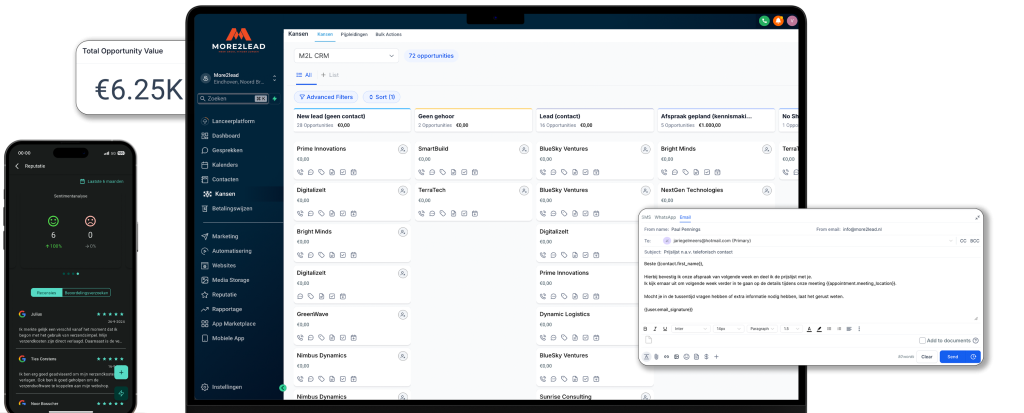Open Instellingen at the sidebar bottom
The height and width of the screenshot is (413, 1024).
click(228, 386)
